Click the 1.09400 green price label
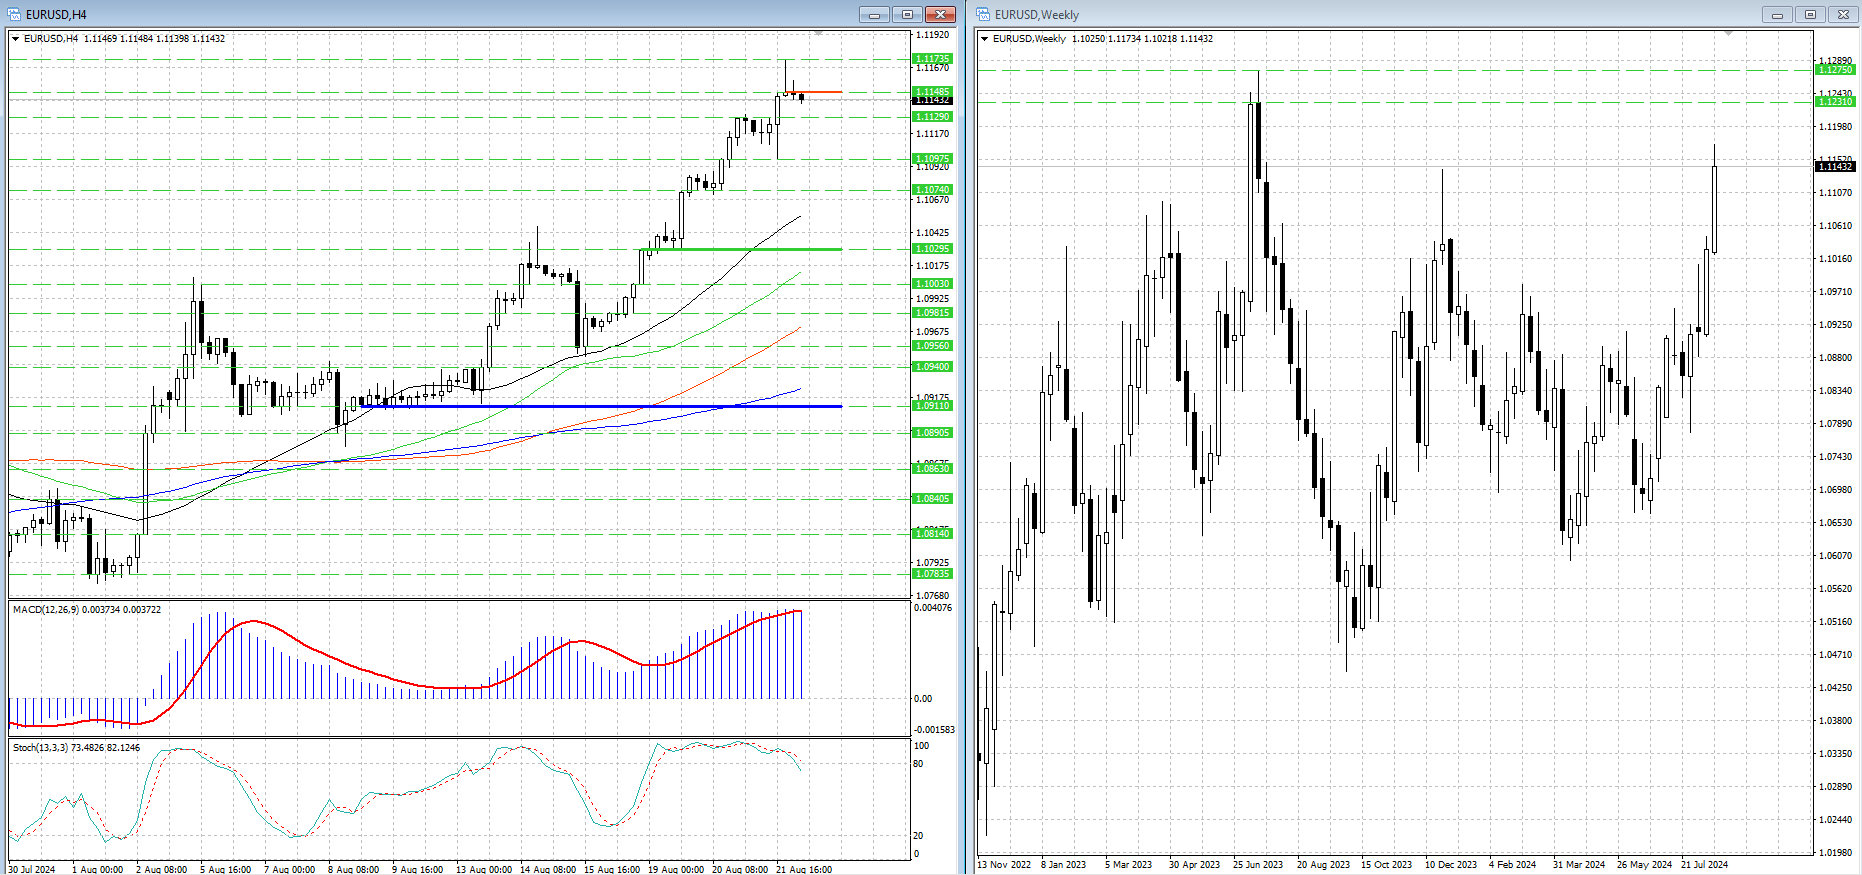The width and height of the screenshot is (1862, 875). click(933, 367)
